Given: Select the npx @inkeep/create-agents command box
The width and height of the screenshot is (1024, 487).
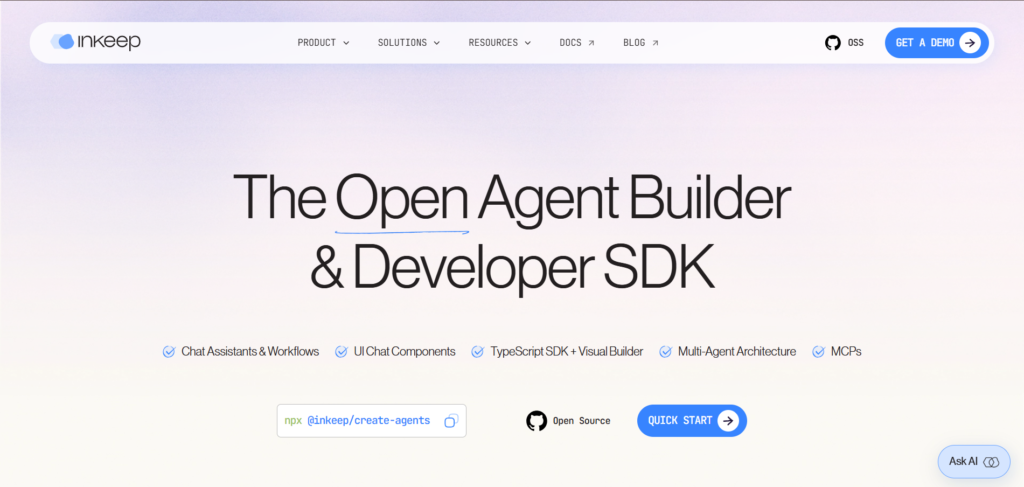Looking at the screenshot, I should 372,421.
